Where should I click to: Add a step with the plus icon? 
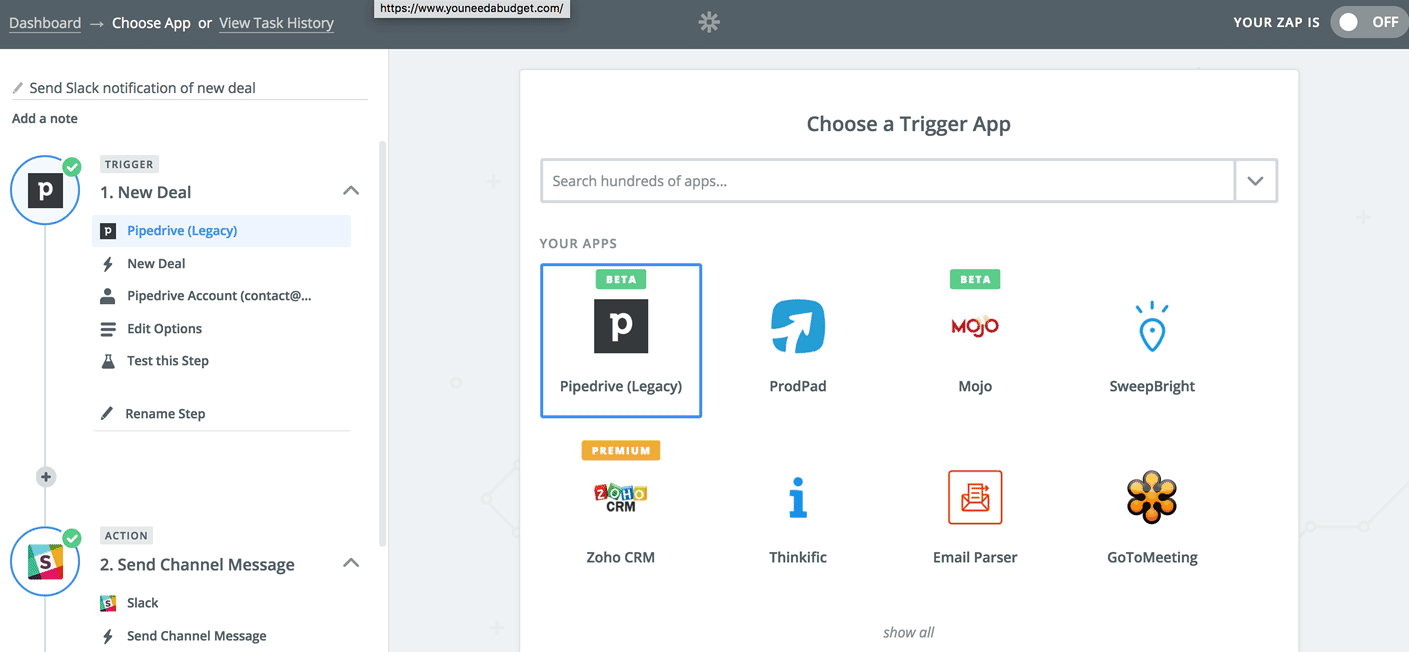tap(45, 477)
